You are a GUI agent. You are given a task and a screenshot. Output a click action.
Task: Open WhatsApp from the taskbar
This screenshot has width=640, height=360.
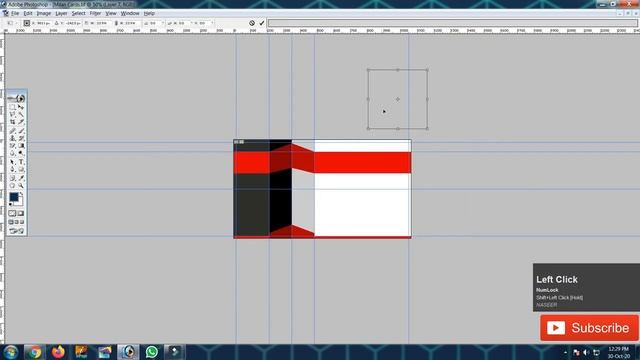point(151,352)
